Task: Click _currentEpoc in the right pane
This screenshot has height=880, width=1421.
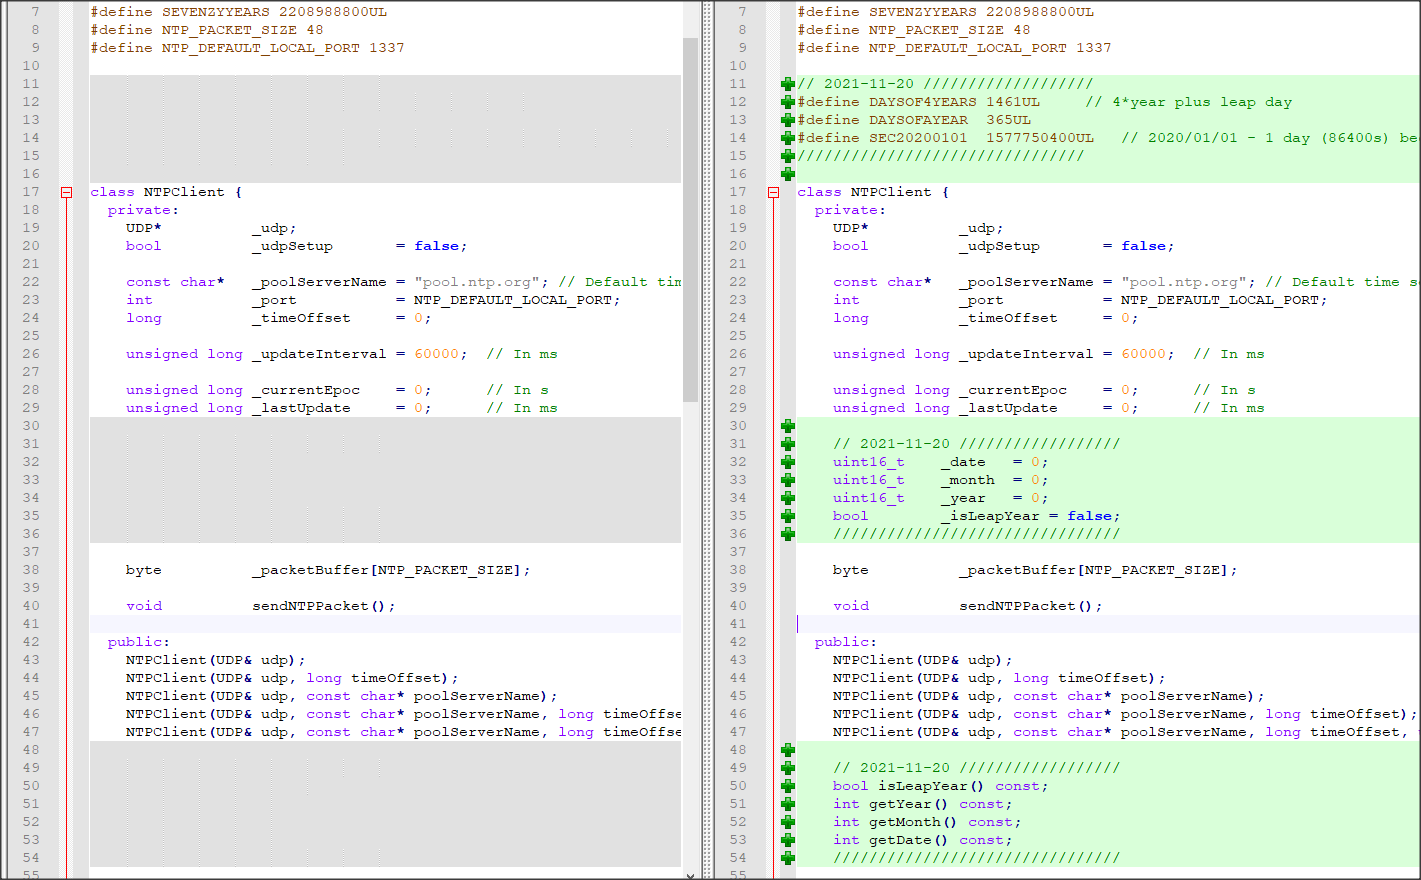Action: [x=1013, y=390]
